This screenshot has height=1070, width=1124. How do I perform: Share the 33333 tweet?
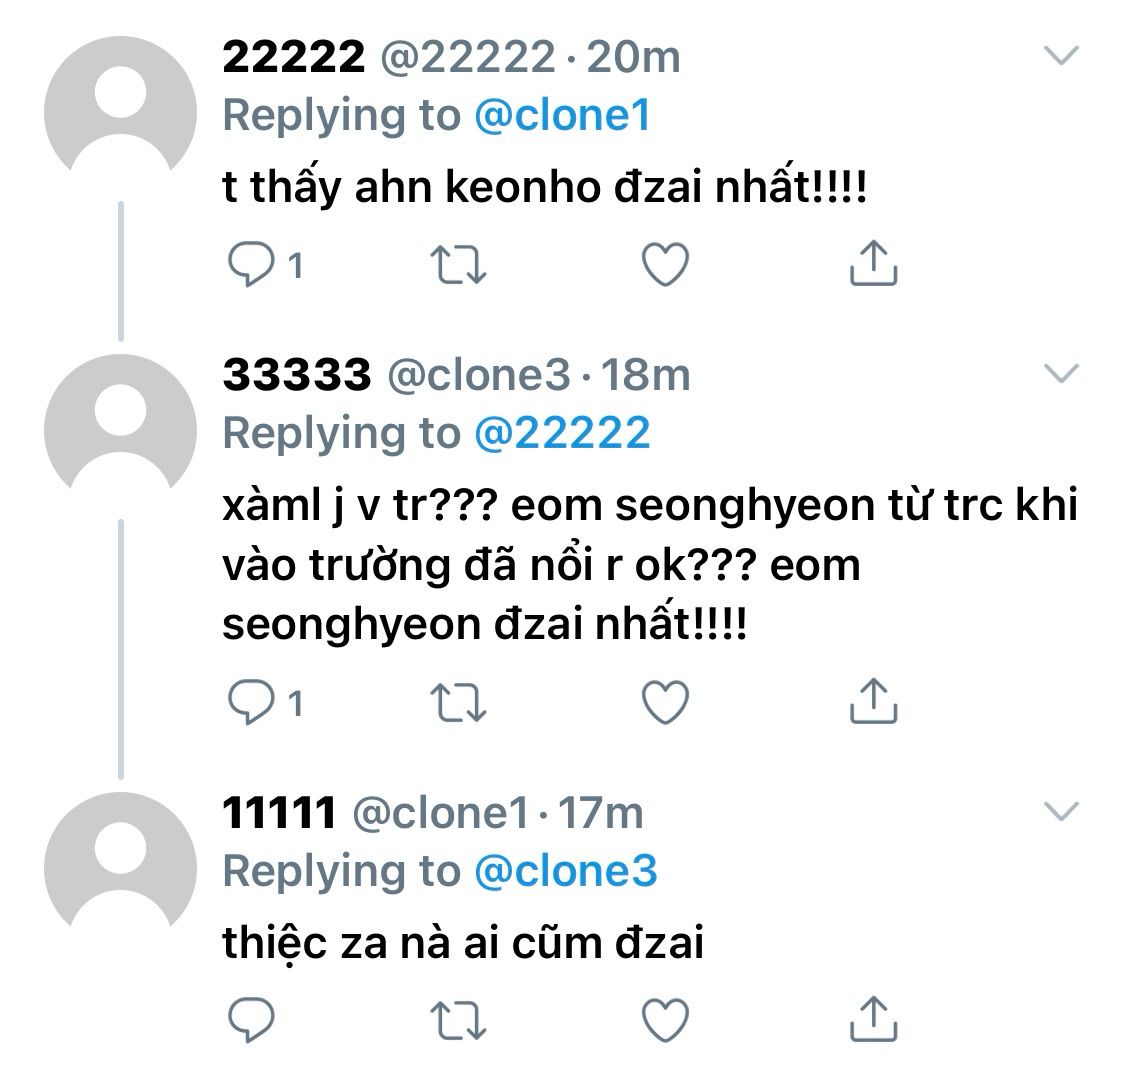pos(872,703)
